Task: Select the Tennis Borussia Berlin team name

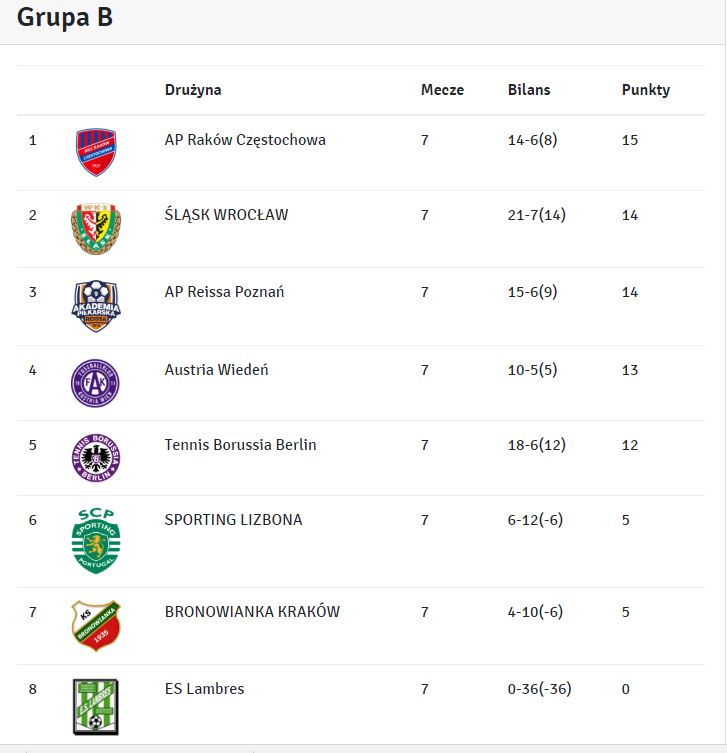Action: click(x=240, y=445)
